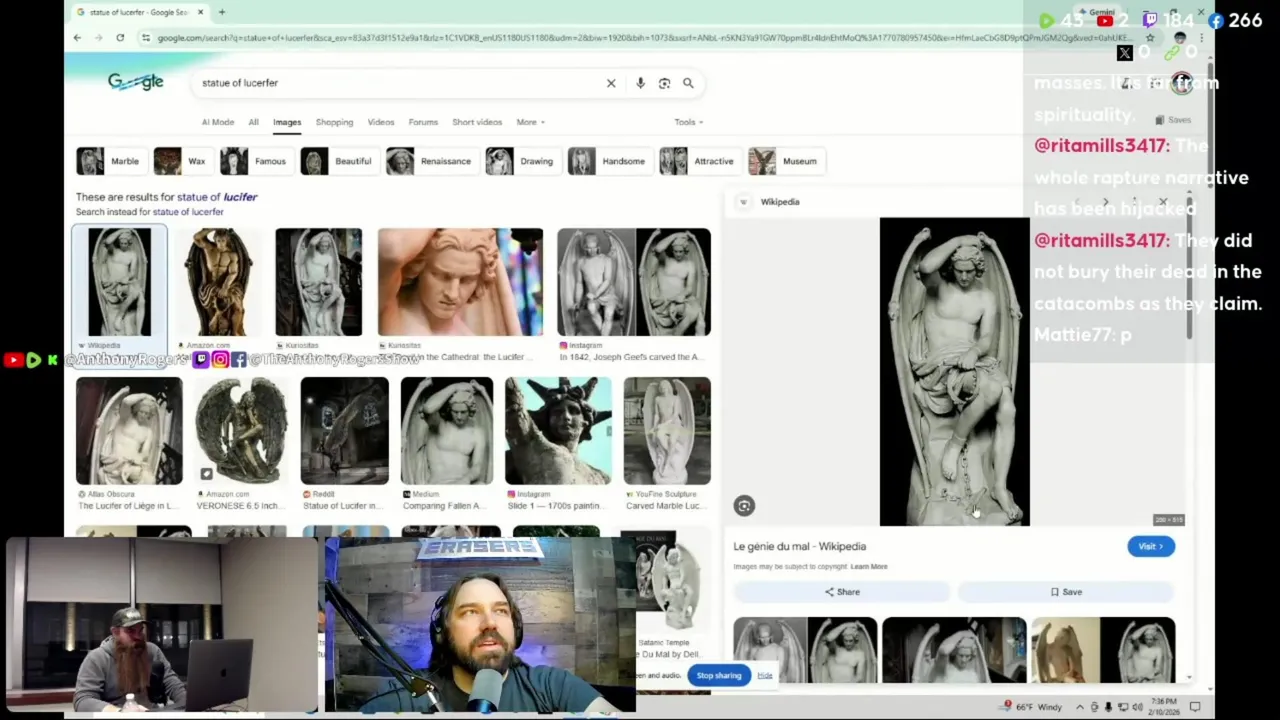This screenshot has height=720, width=1280.
Task: Open the Reddit 'Statue of Lucifer' thumbnail
Action: (345, 430)
